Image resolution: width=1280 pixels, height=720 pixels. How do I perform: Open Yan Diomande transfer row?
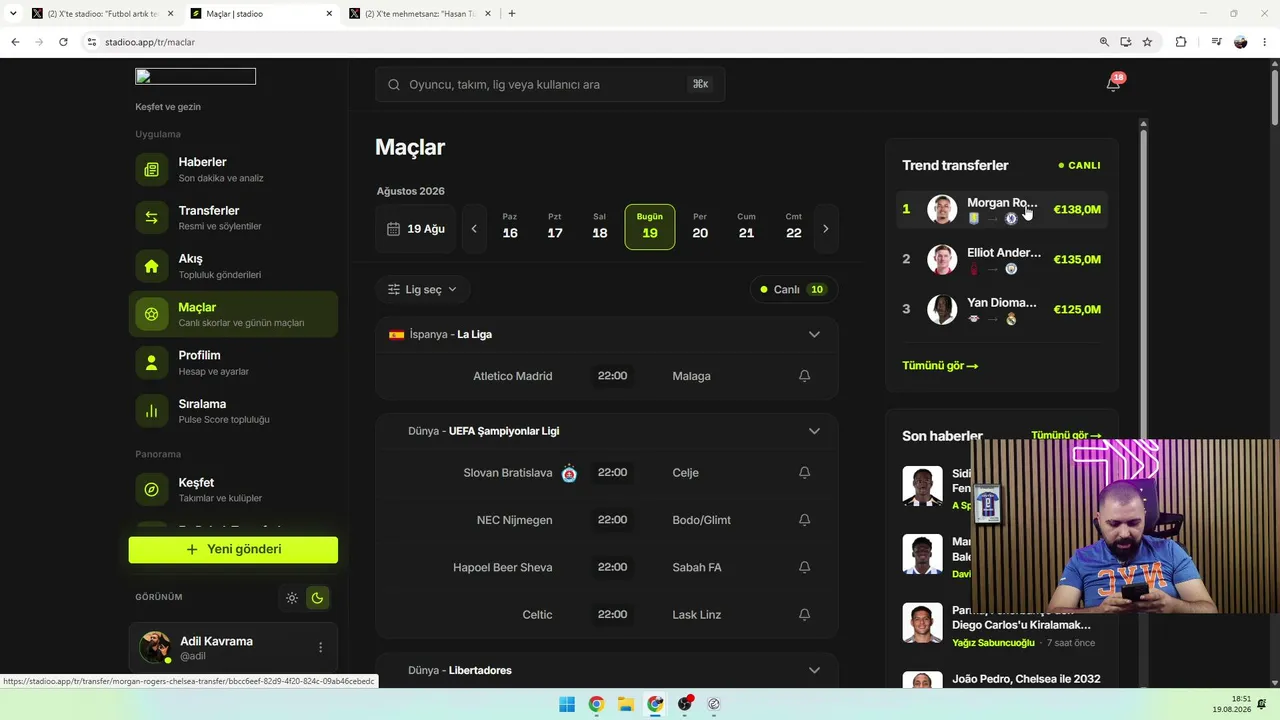[1002, 310]
